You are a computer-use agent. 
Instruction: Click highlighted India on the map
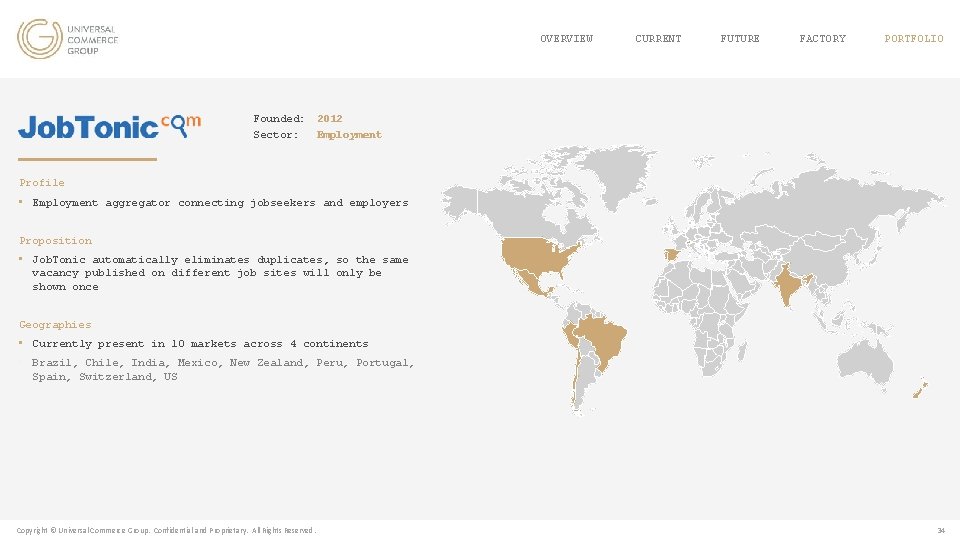[x=787, y=285]
